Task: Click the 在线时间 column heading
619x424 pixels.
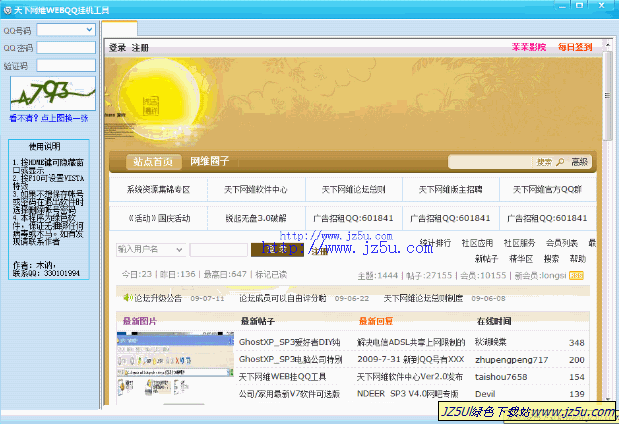Action: (x=494, y=321)
